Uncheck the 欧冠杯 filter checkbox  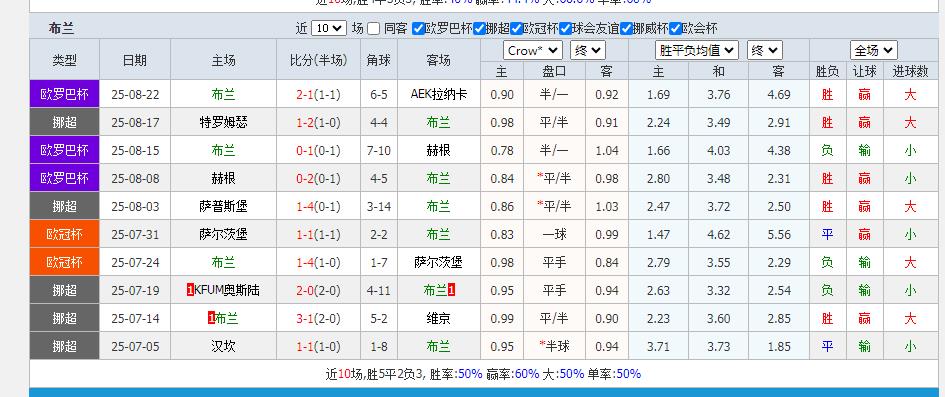(x=516, y=28)
